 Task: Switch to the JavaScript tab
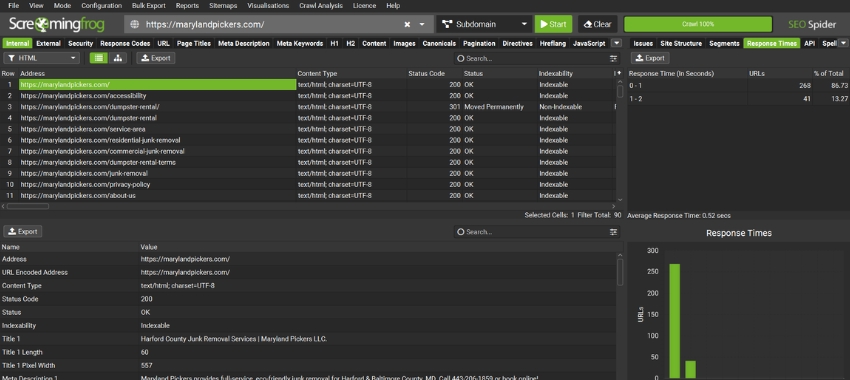589,43
